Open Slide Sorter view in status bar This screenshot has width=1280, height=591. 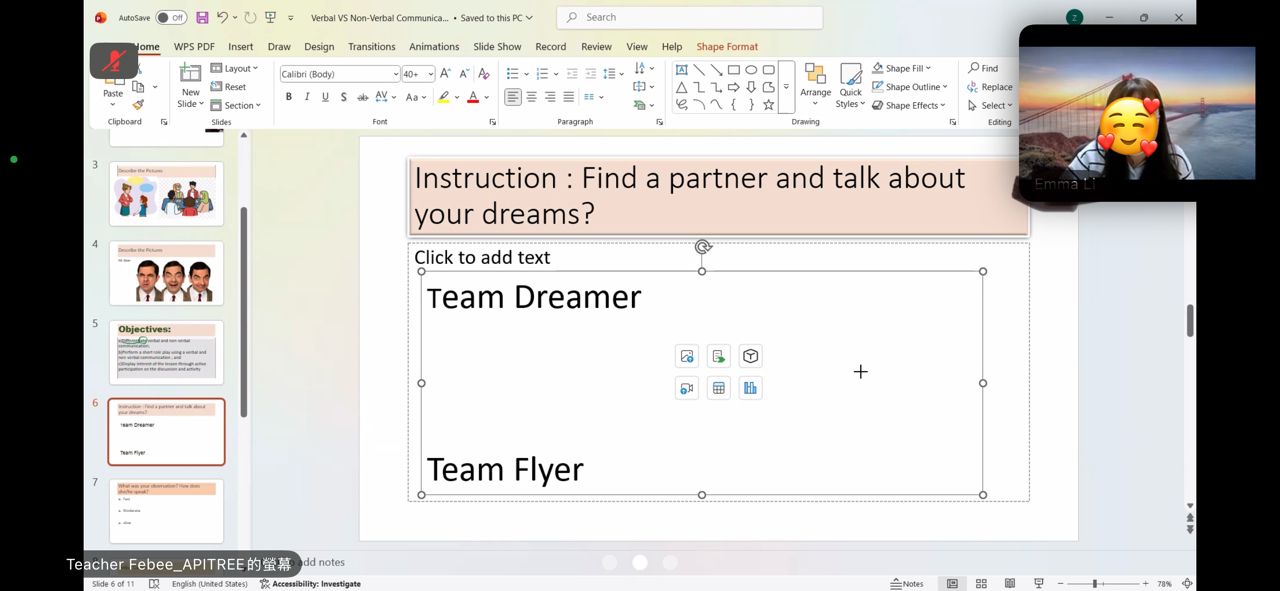coord(981,584)
